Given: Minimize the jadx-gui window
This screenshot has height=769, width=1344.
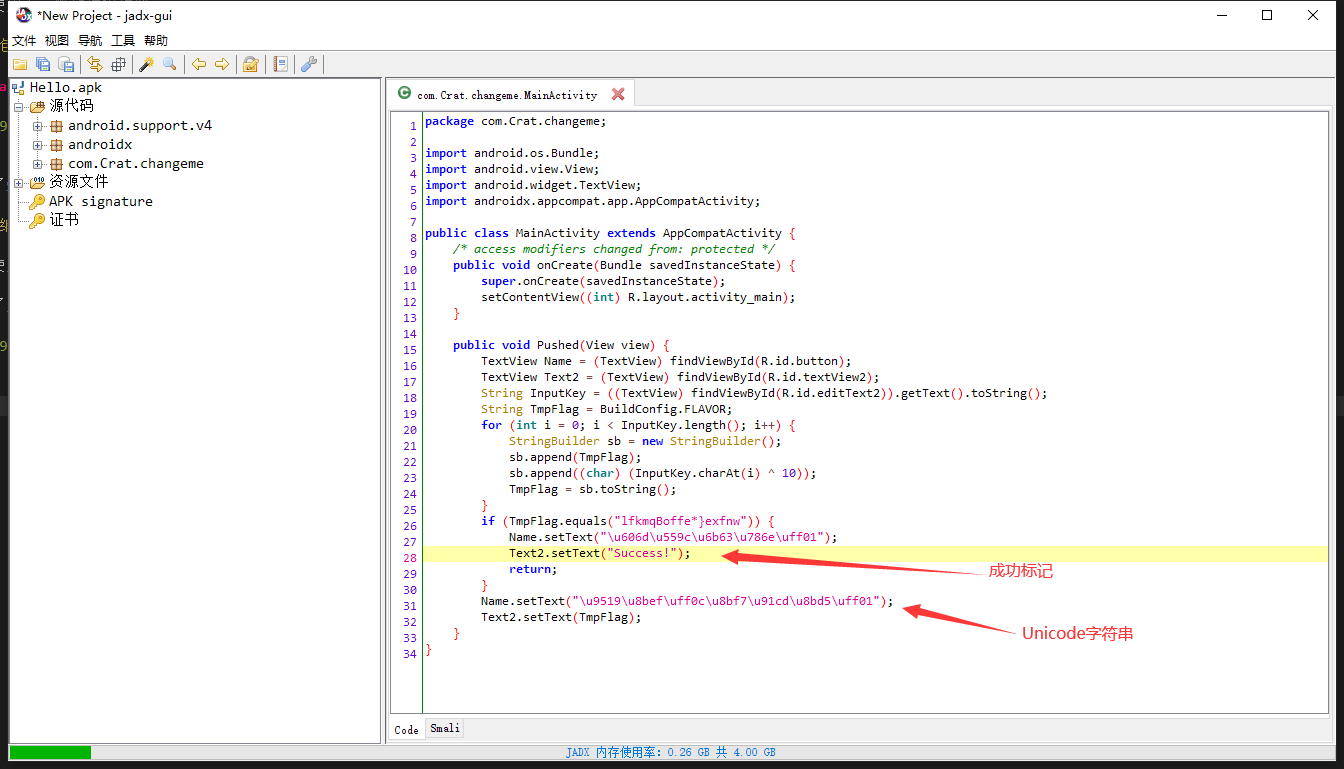Looking at the screenshot, I should [1221, 15].
